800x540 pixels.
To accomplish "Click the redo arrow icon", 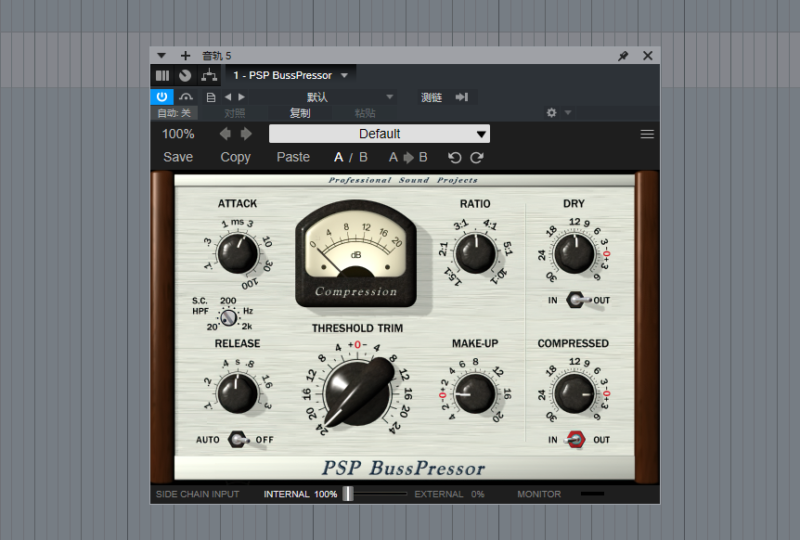I will (x=477, y=157).
